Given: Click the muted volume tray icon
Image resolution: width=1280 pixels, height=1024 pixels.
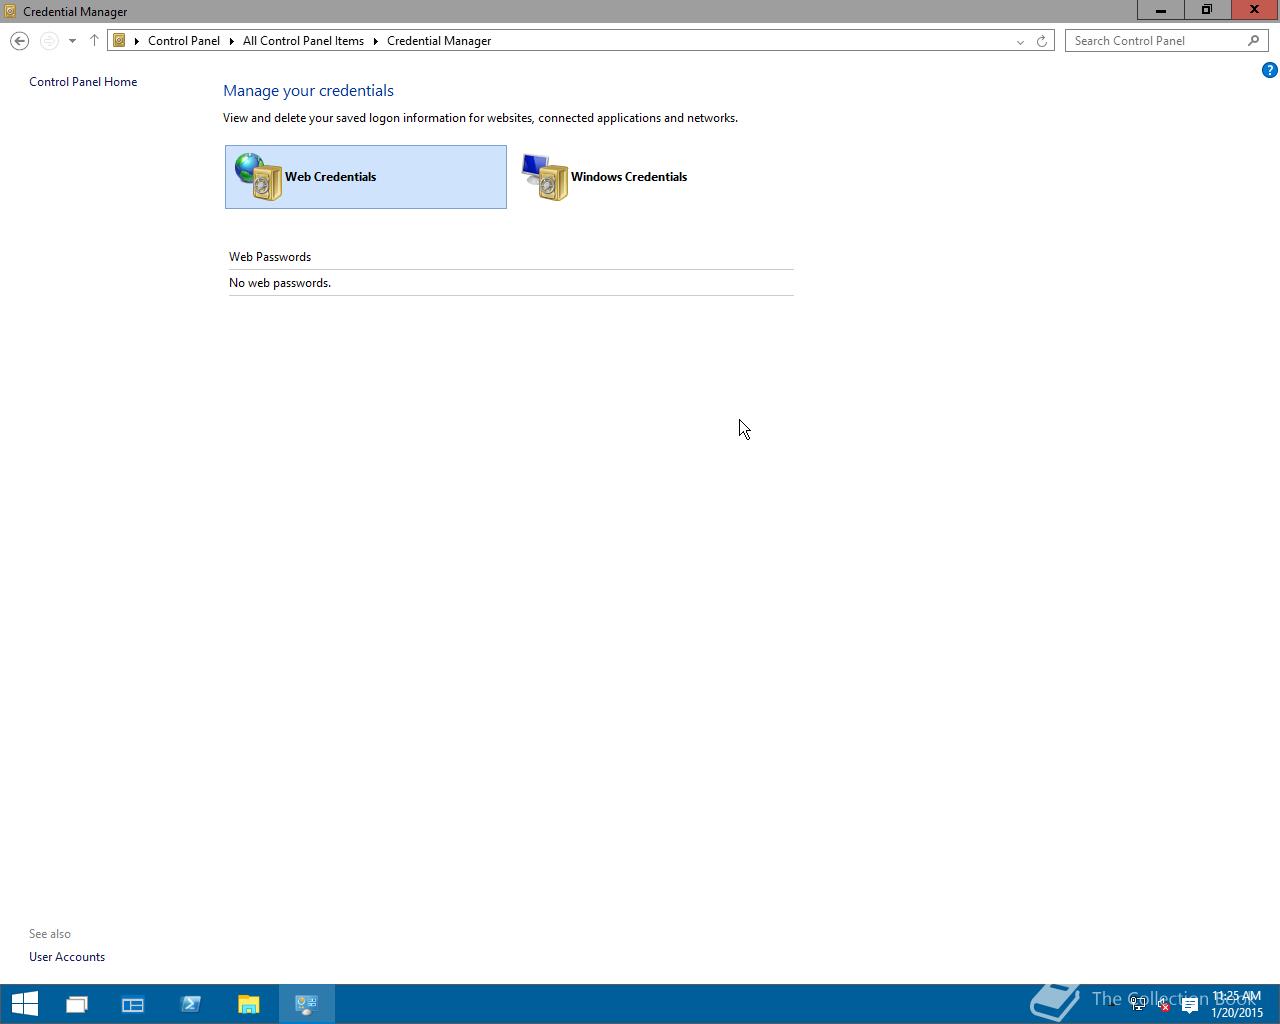Looking at the screenshot, I should (1163, 1005).
